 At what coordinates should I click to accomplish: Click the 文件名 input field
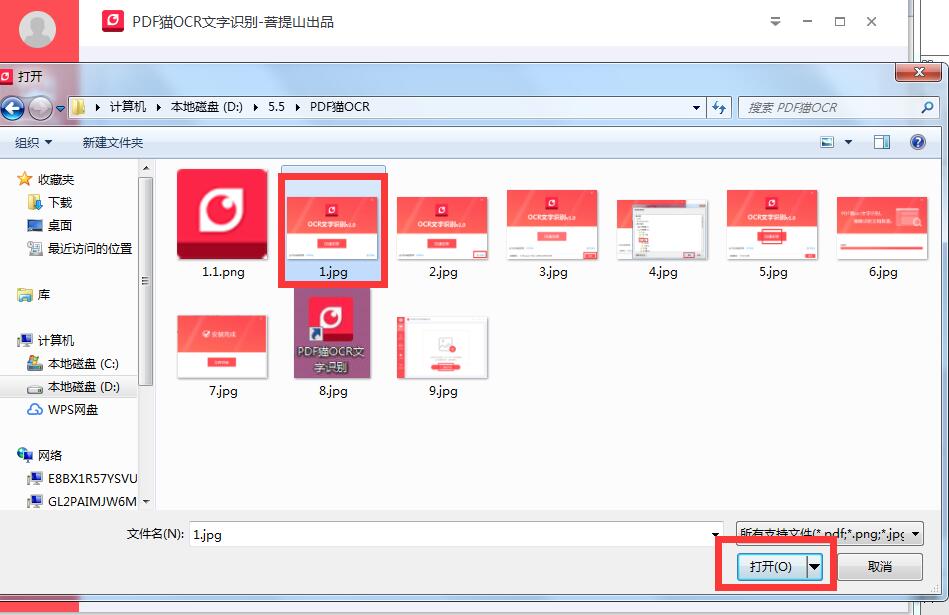(x=455, y=535)
